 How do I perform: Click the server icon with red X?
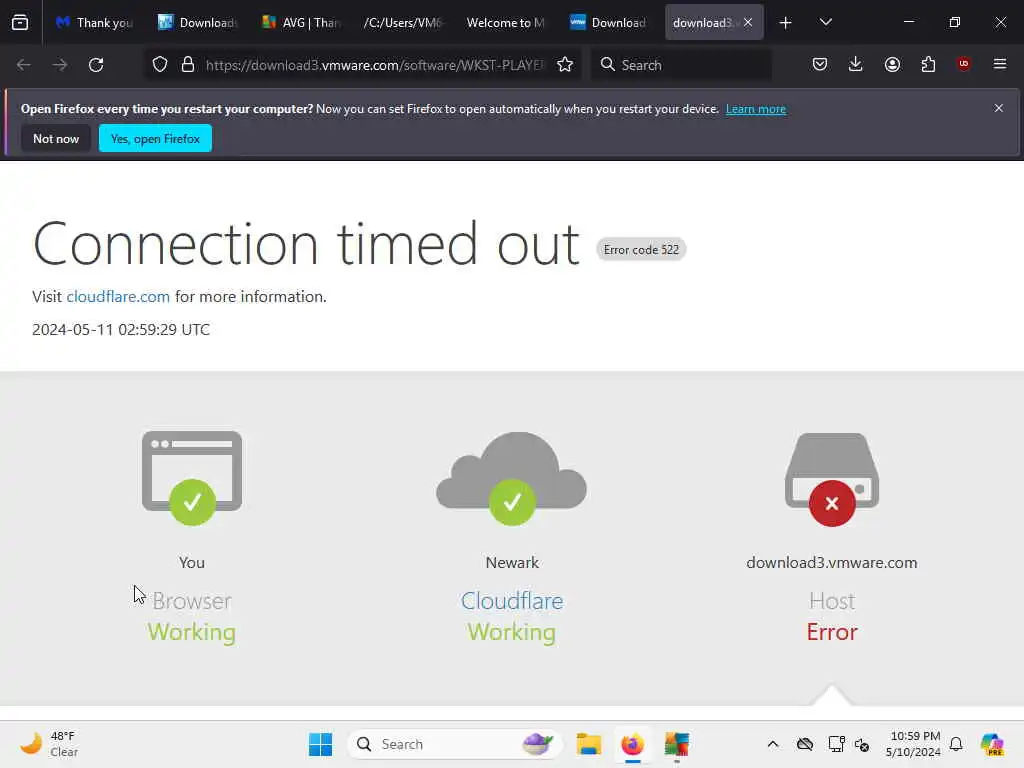pyautogui.click(x=832, y=480)
